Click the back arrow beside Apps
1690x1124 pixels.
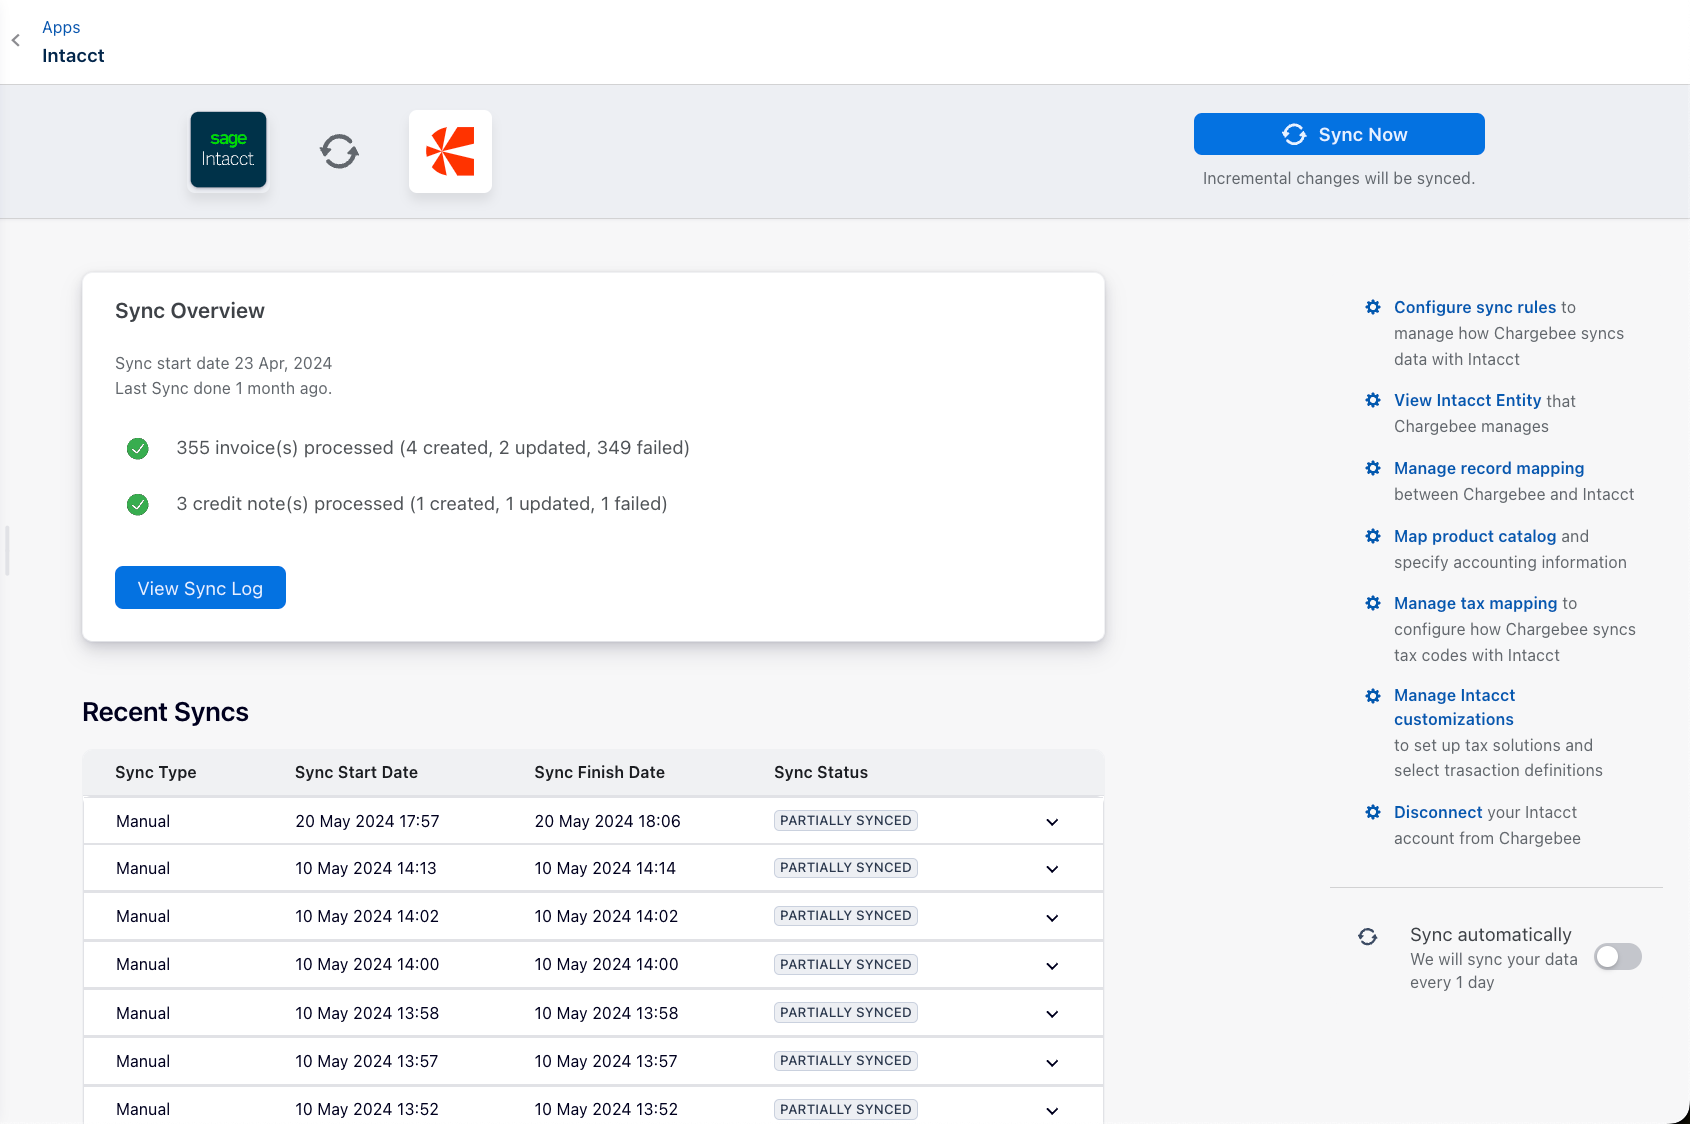16,41
